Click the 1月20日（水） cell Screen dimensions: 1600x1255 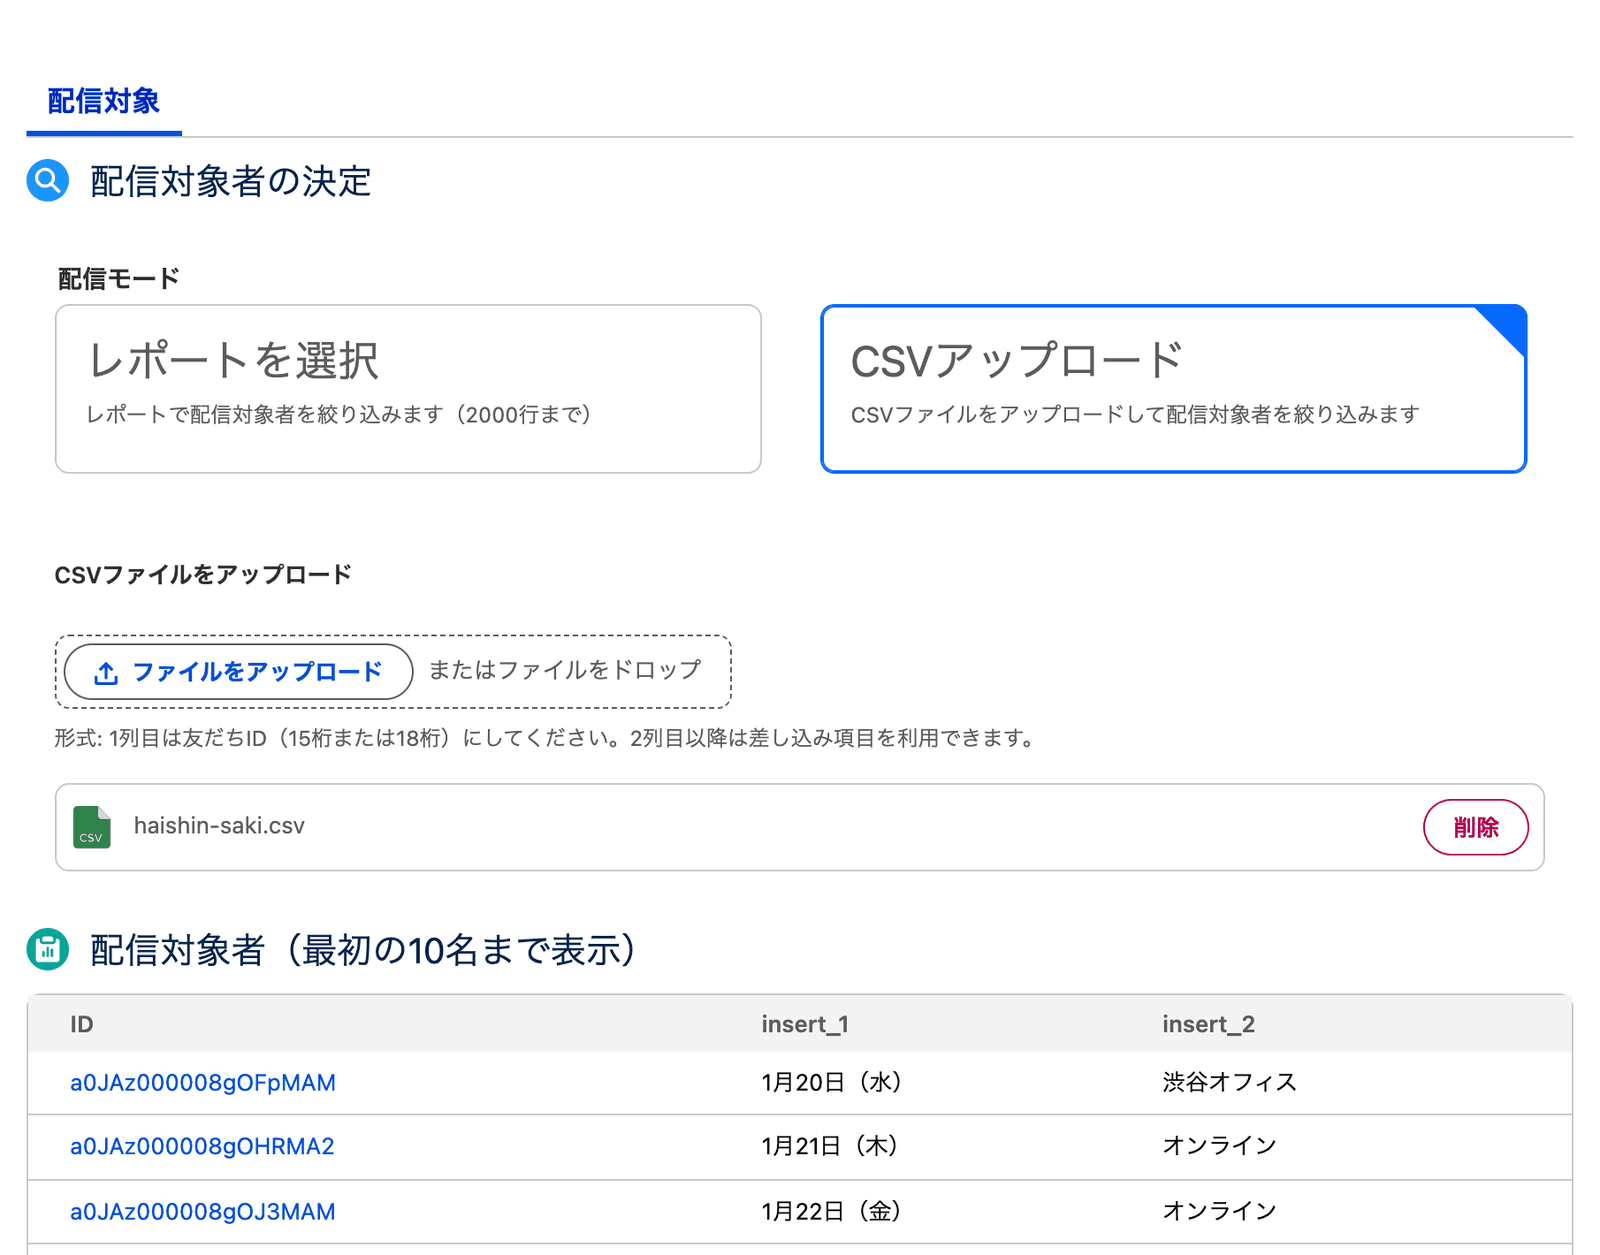836,1082
